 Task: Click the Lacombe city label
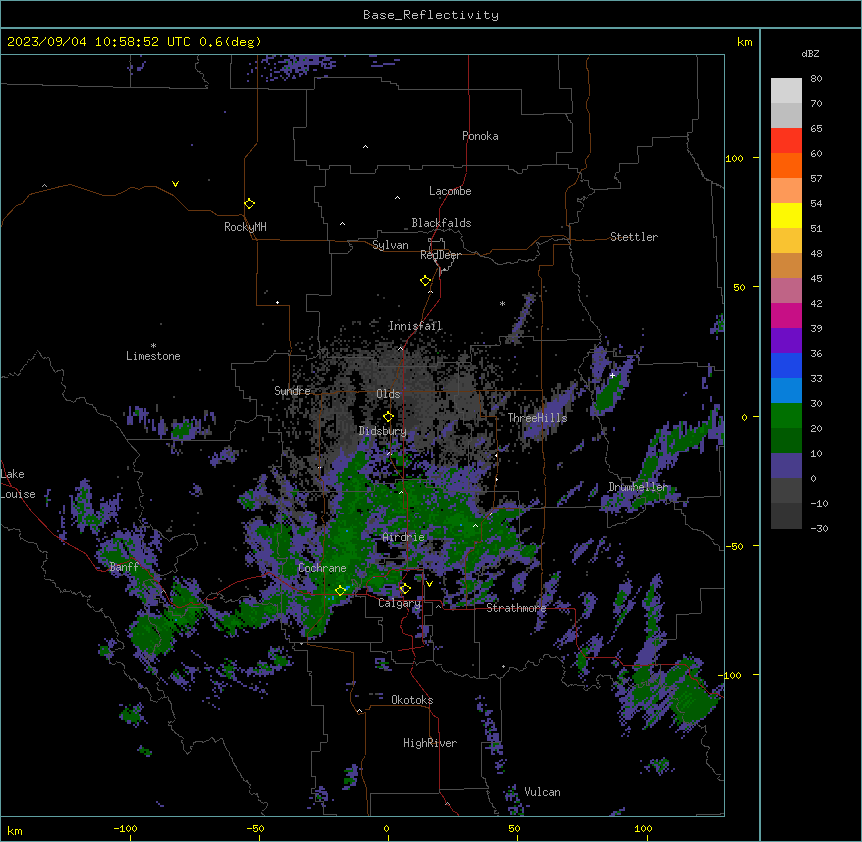(450, 191)
